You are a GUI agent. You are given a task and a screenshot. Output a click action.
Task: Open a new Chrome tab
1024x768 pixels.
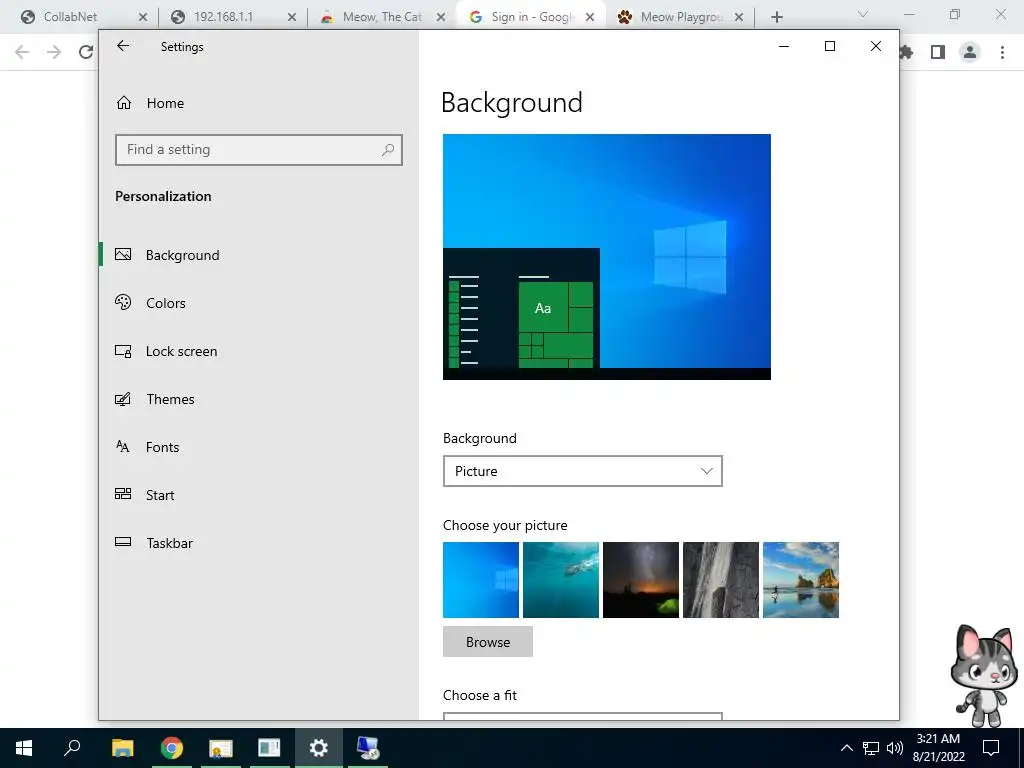776,17
